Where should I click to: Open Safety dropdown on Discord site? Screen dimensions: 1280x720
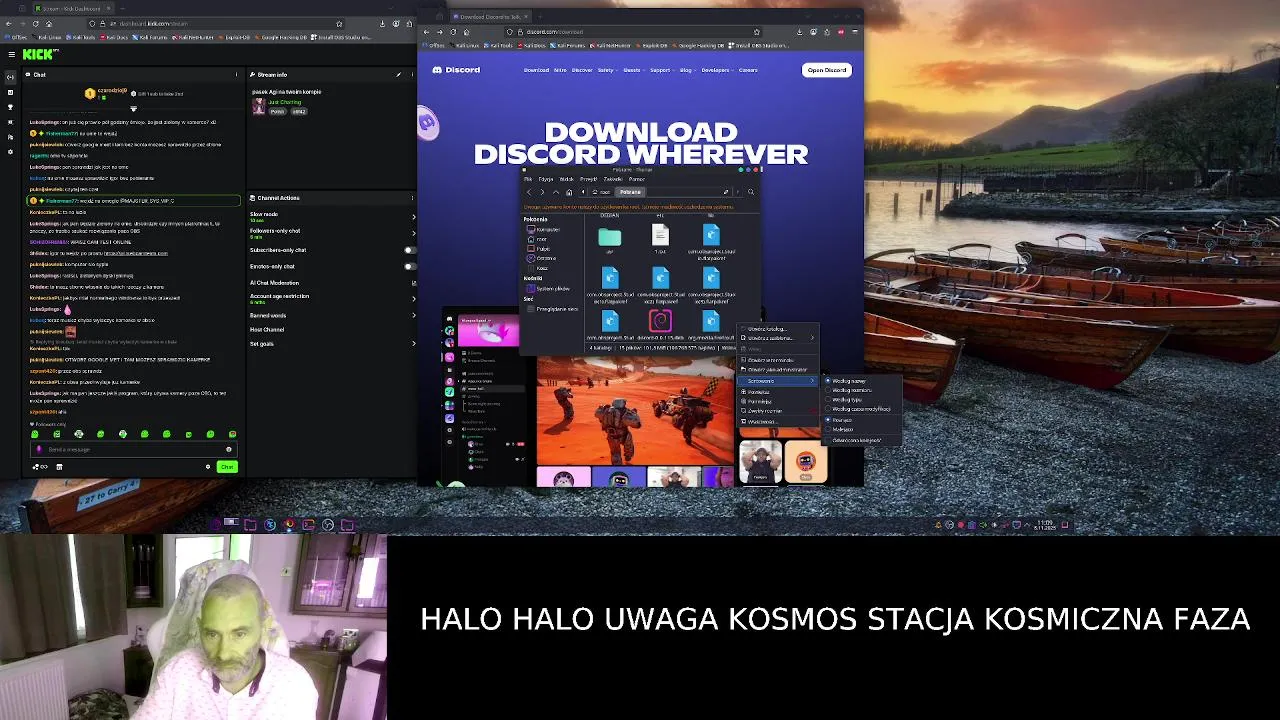pyautogui.click(x=607, y=70)
